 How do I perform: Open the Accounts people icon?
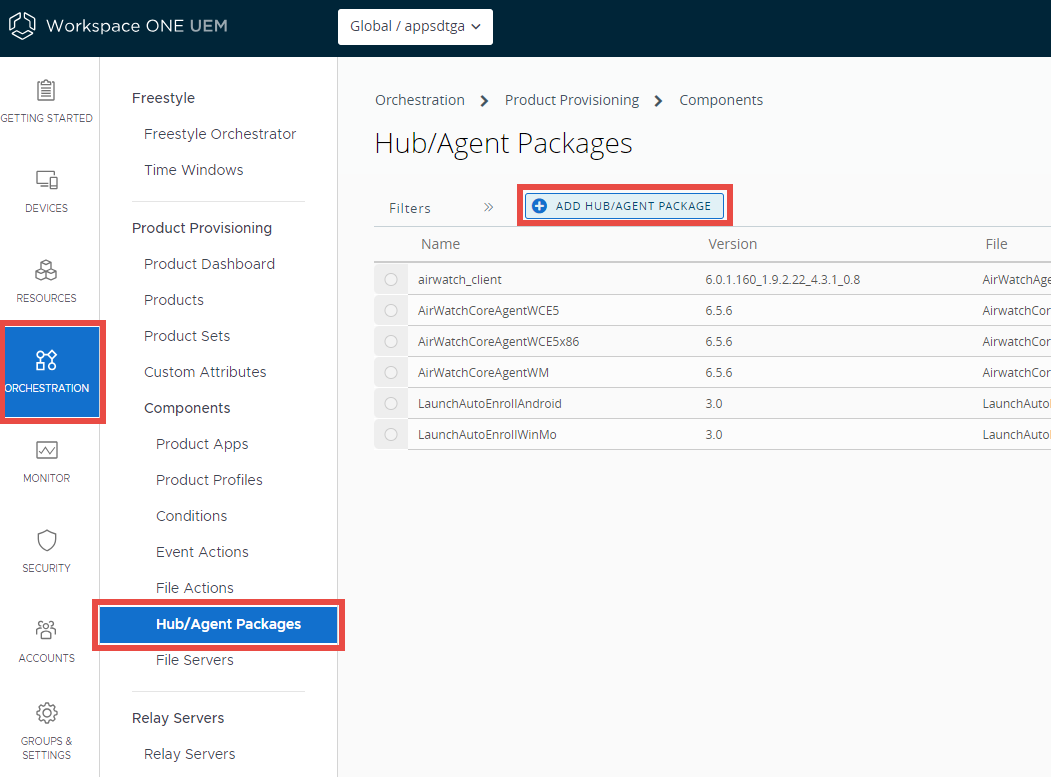coord(46,630)
